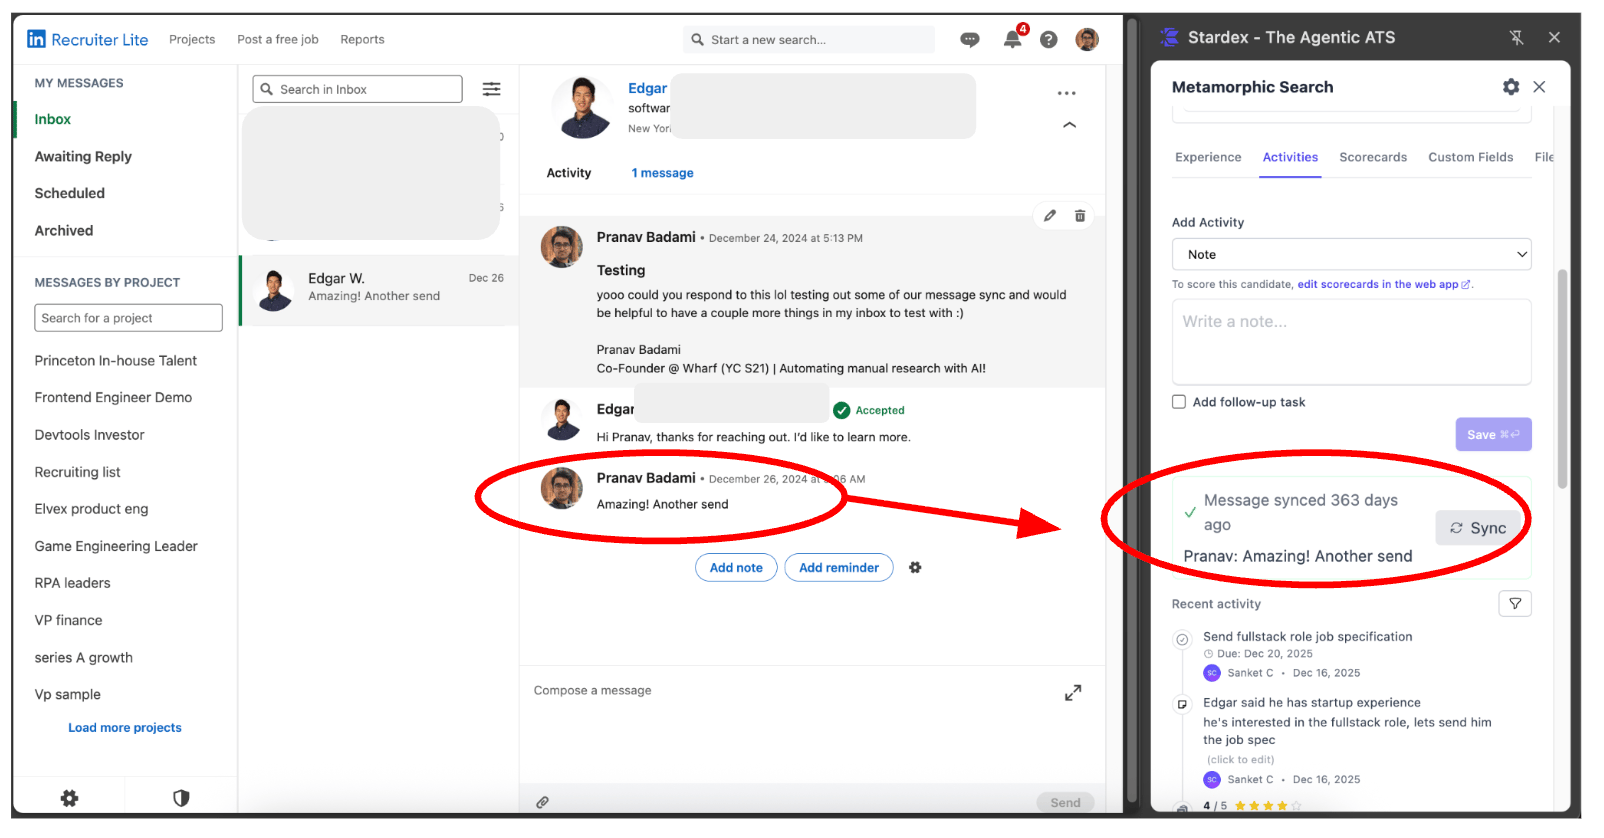
Task: Mark the fullstack role task complete
Action: 1182,639
